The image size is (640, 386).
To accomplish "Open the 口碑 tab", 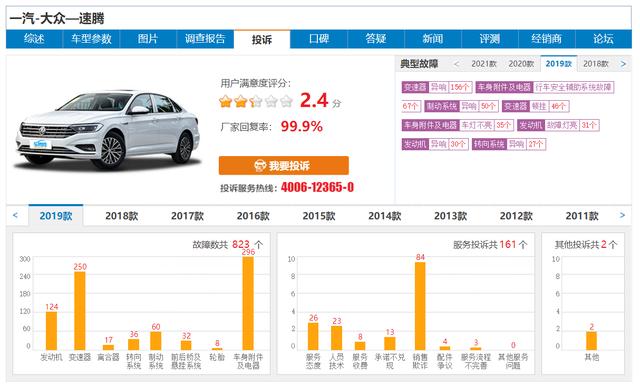I will [319, 39].
